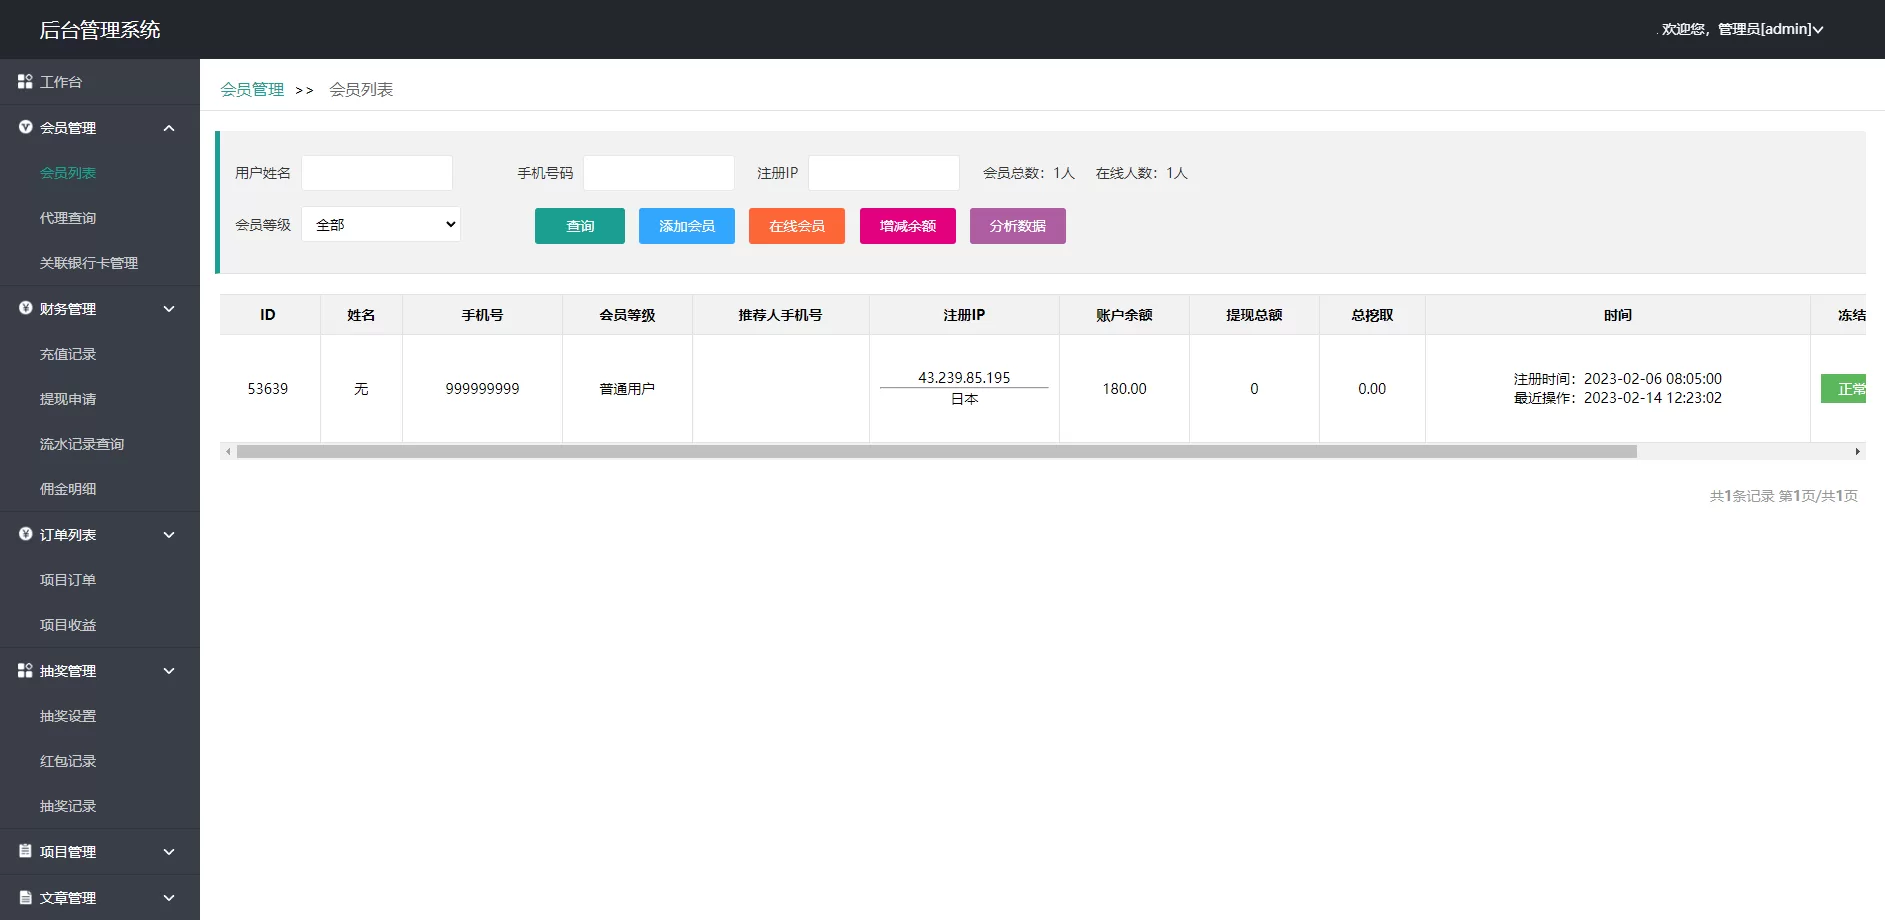Open the 会员等级 dropdown showing 全部

380,225
